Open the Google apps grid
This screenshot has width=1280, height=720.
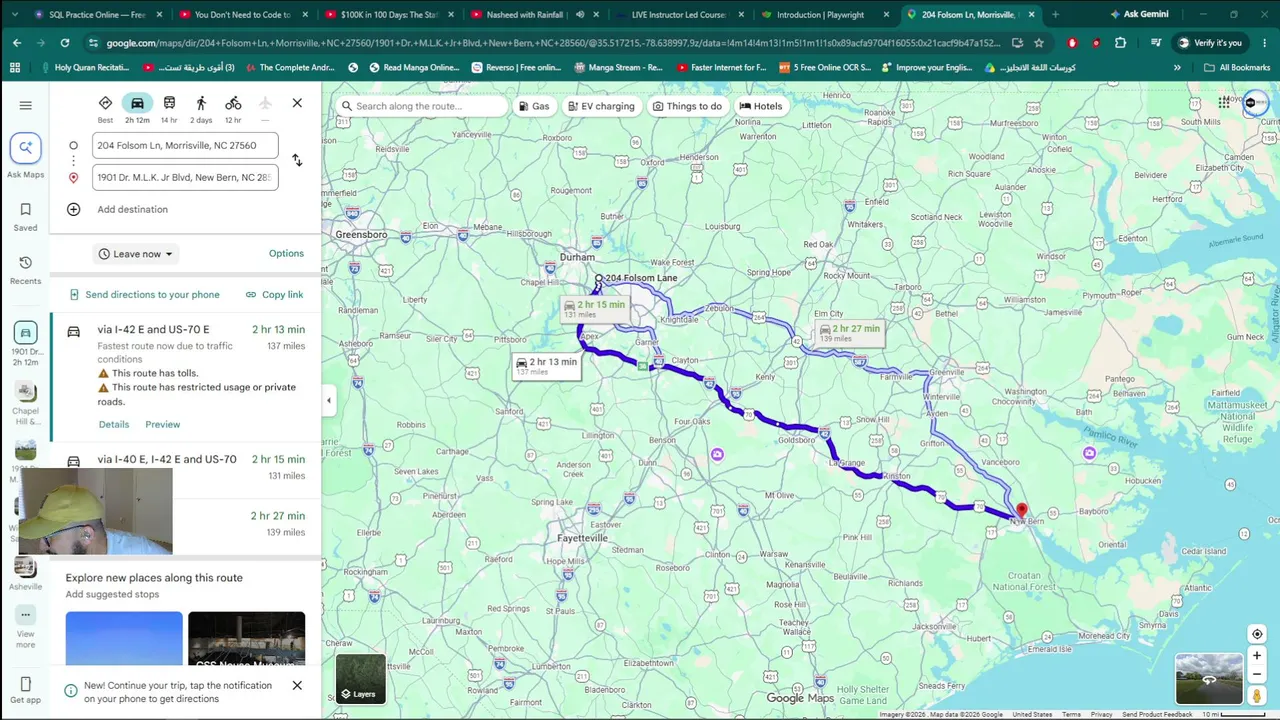1224,102
